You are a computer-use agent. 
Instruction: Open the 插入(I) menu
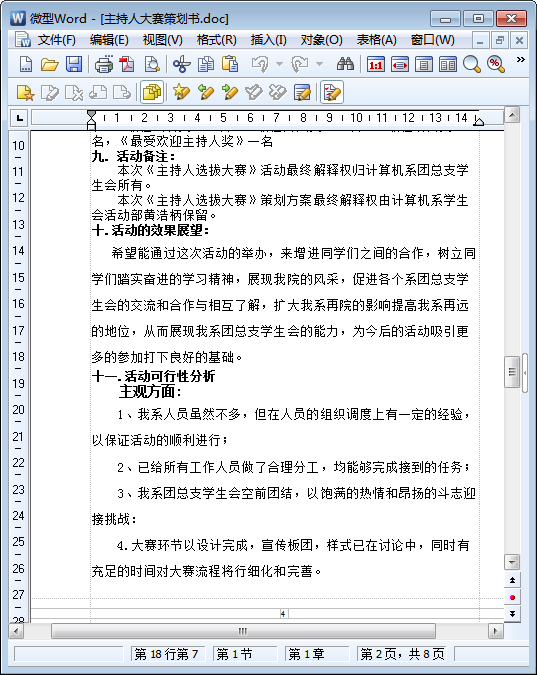[268, 40]
